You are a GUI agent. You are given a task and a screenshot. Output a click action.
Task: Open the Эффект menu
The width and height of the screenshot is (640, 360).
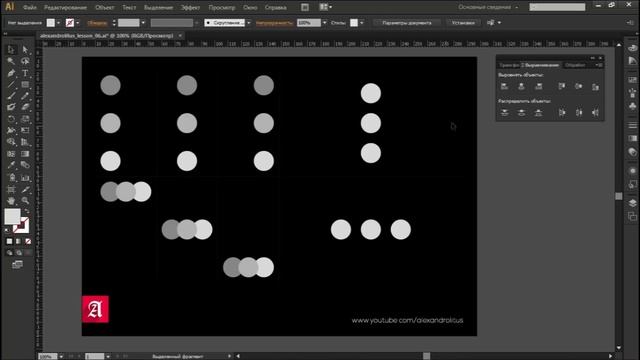(x=190, y=7)
